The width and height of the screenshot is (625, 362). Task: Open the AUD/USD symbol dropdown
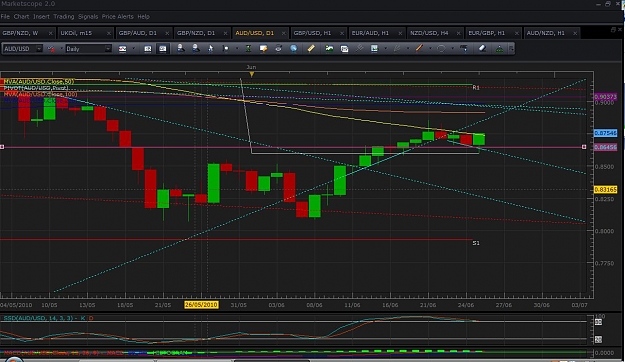coord(39,49)
